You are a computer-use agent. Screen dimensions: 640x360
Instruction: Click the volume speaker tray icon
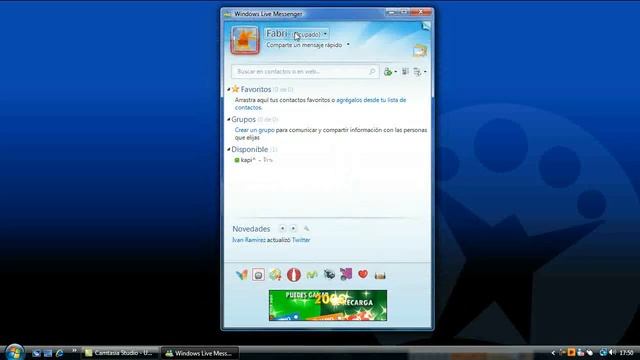612,353
